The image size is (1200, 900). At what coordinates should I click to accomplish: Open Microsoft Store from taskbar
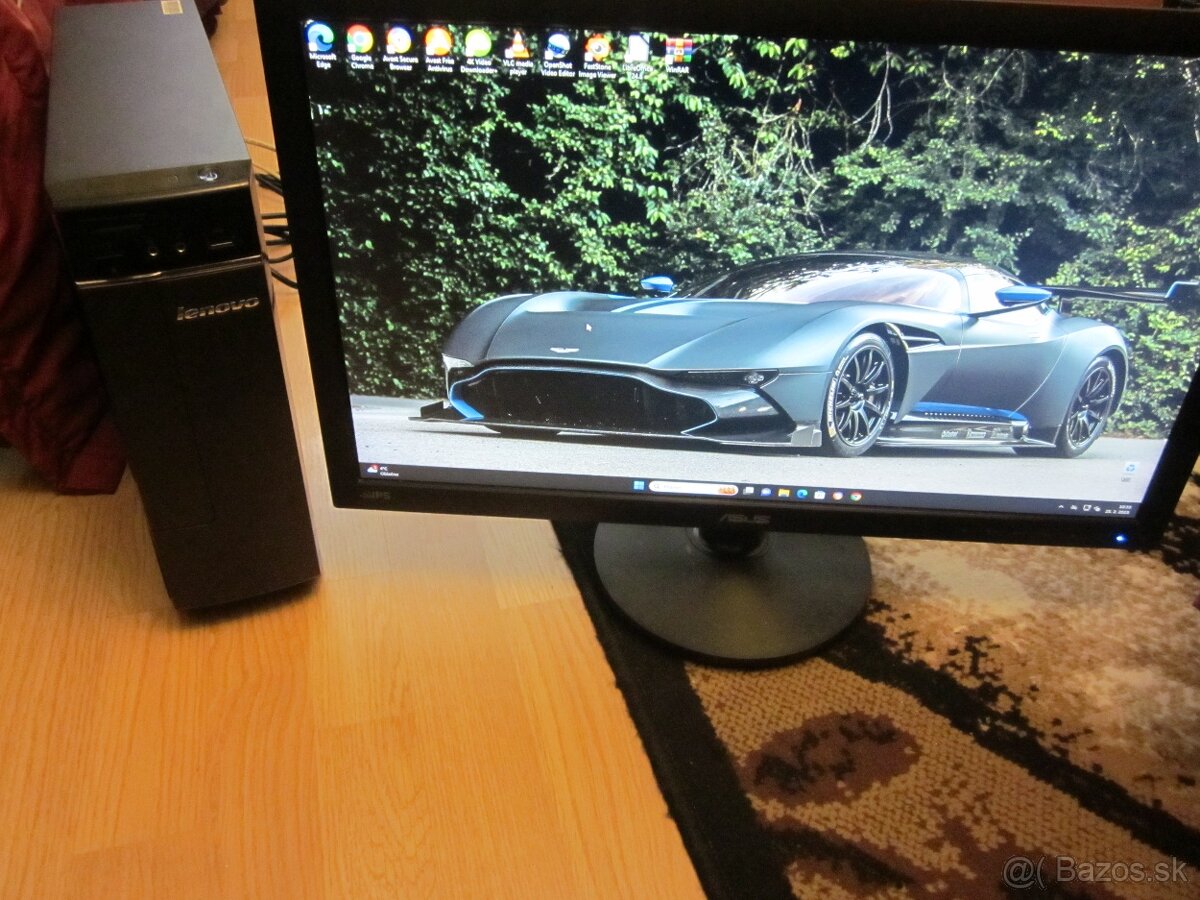point(820,494)
